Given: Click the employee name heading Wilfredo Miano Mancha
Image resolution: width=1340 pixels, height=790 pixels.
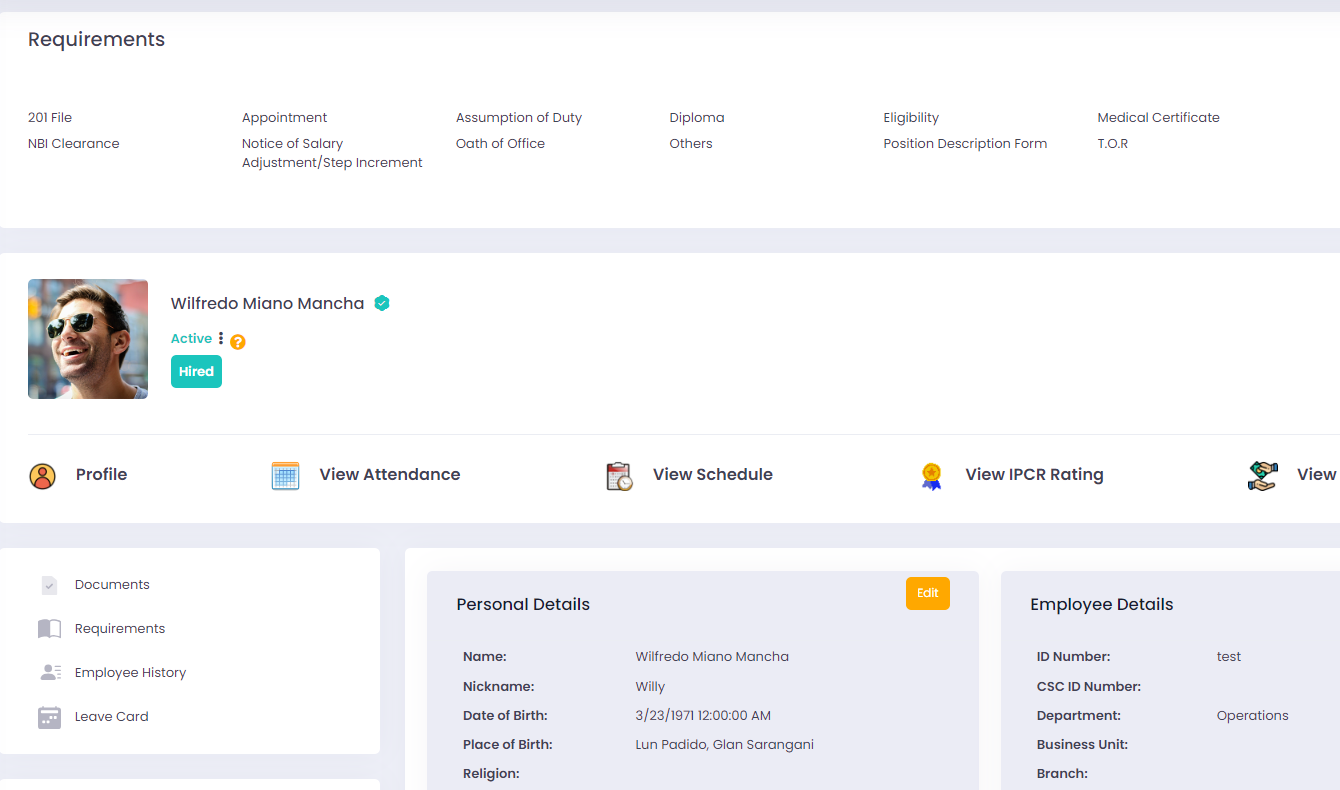Looking at the screenshot, I should (267, 303).
